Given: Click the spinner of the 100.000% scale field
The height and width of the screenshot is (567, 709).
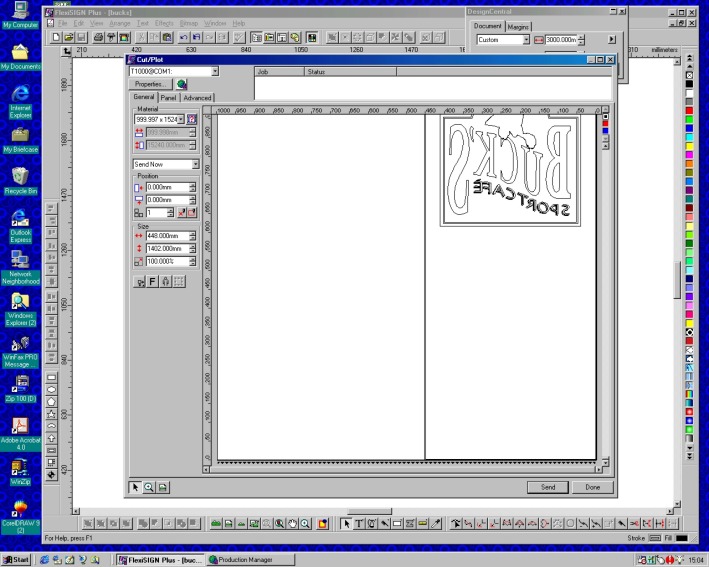Looking at the screenshot, I should 193,261.
